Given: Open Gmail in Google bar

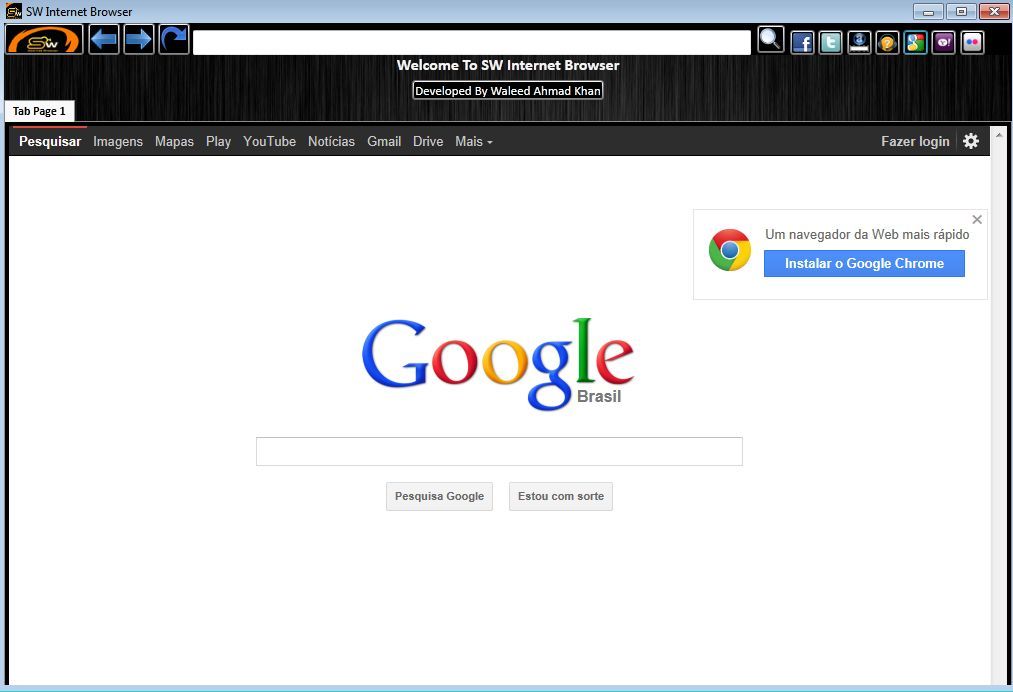Looking at the screenshot, I should pos(384,141).
